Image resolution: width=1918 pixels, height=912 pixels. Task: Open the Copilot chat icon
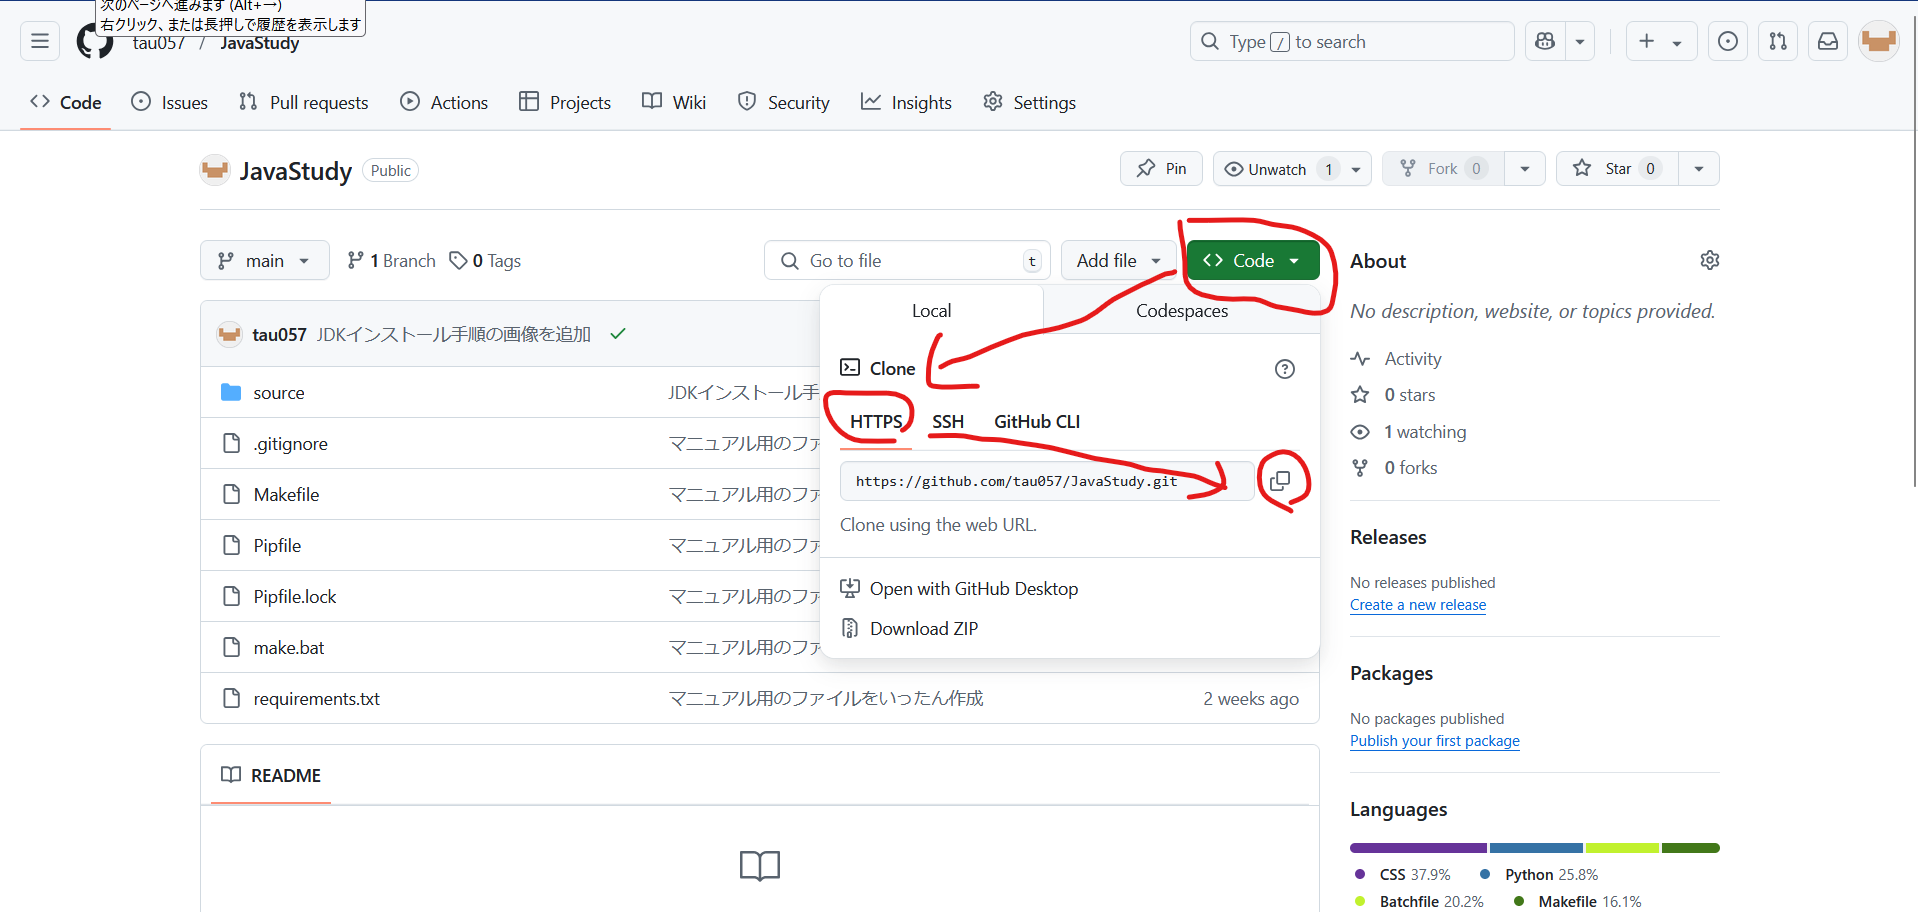tap(1545, 41)
